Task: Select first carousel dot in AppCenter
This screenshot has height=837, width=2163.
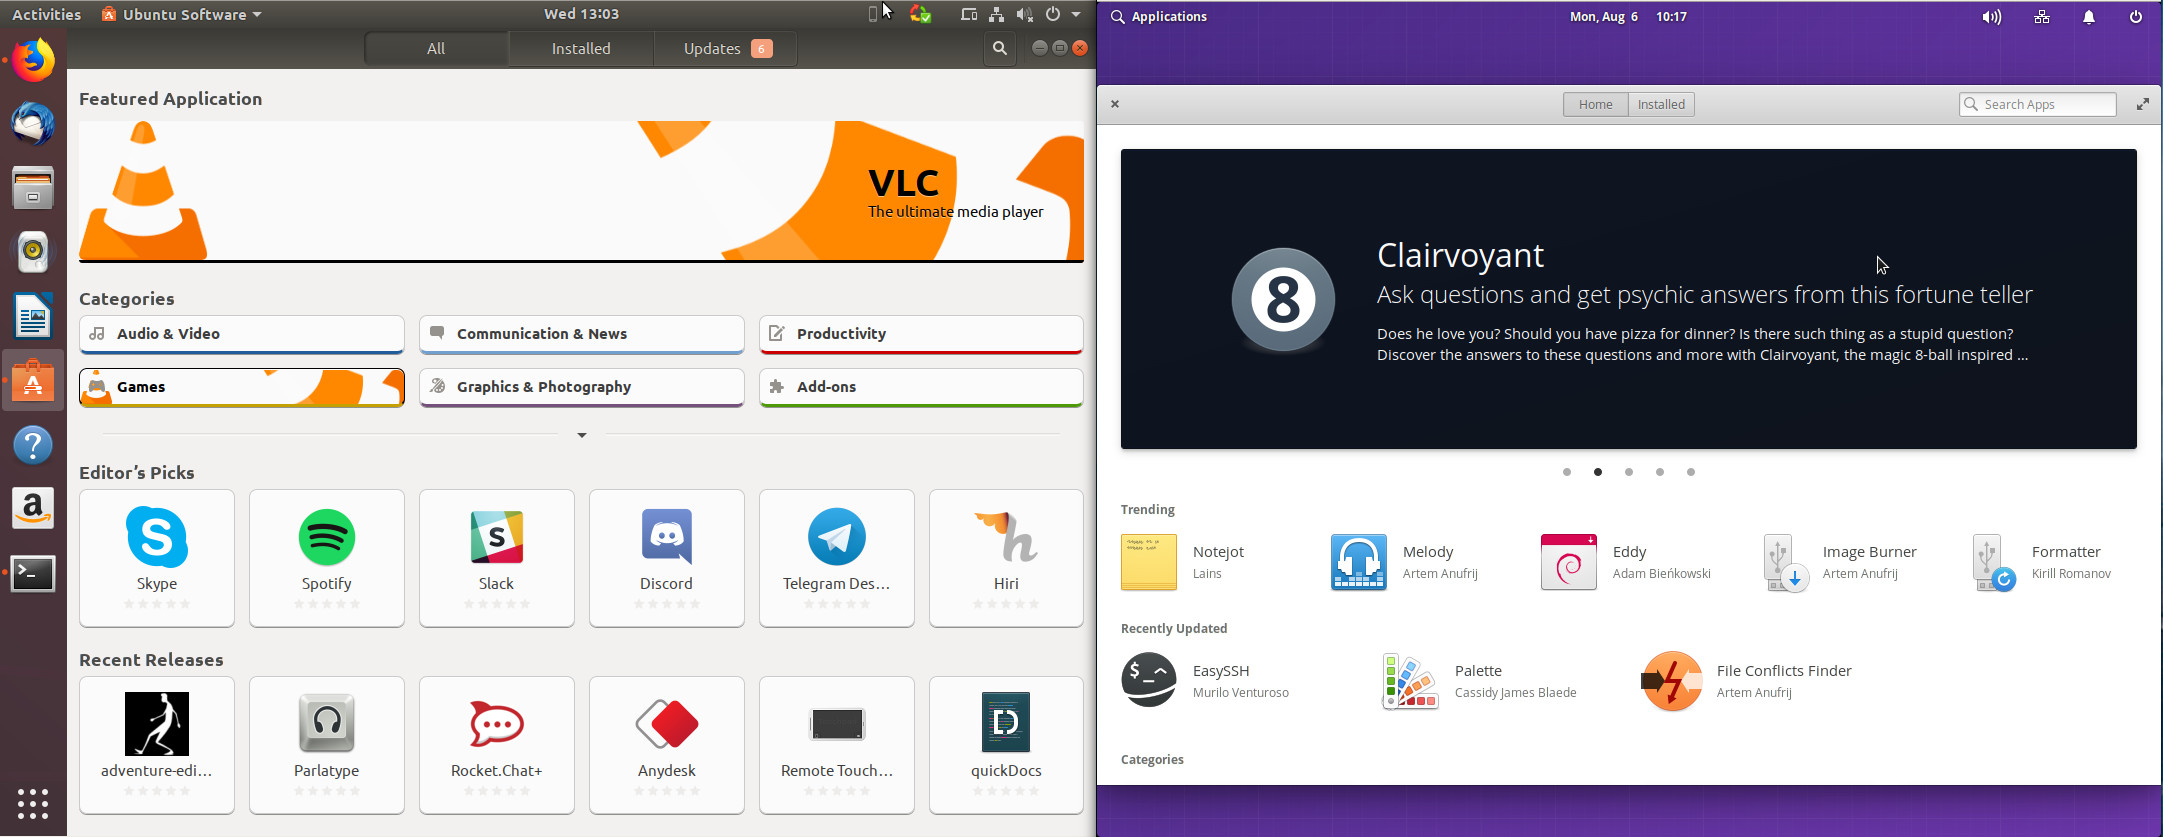Action: (x=1567, y=472)
